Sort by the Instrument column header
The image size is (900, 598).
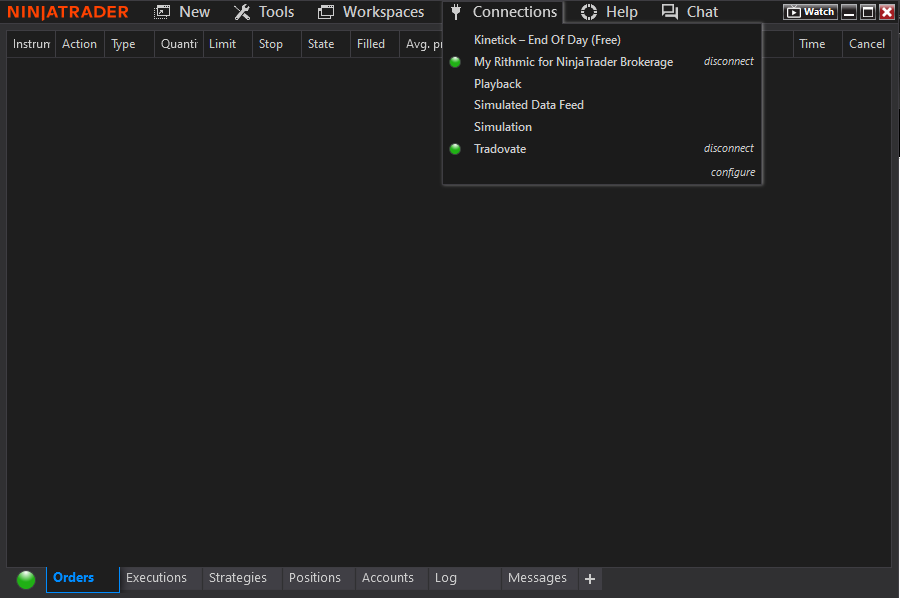[31, 44]
